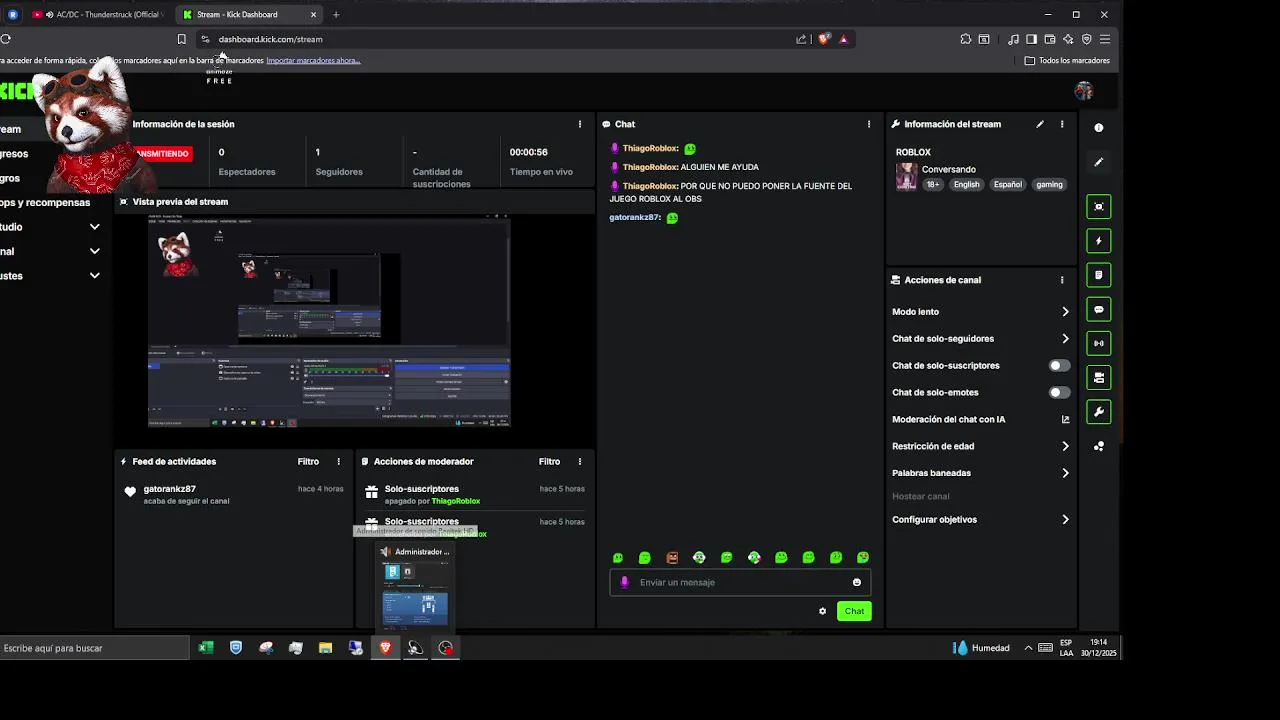Click the Conversando category thumbnail
Screen dimensions: 1280x720
click(x=906, y=176)
